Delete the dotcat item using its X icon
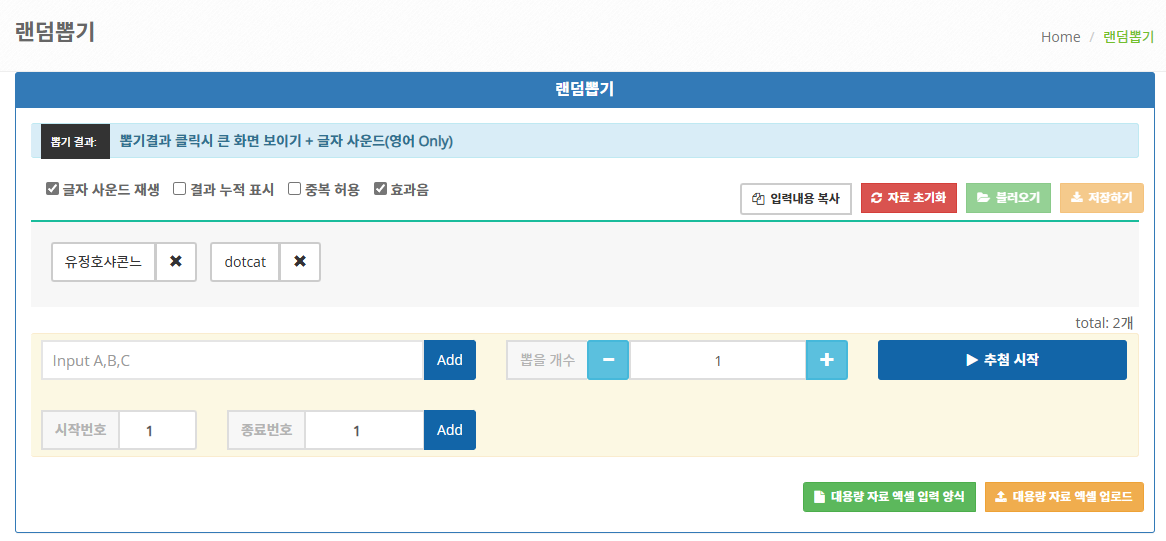Viewport: 1166px width, 541px height. point(300,262)
